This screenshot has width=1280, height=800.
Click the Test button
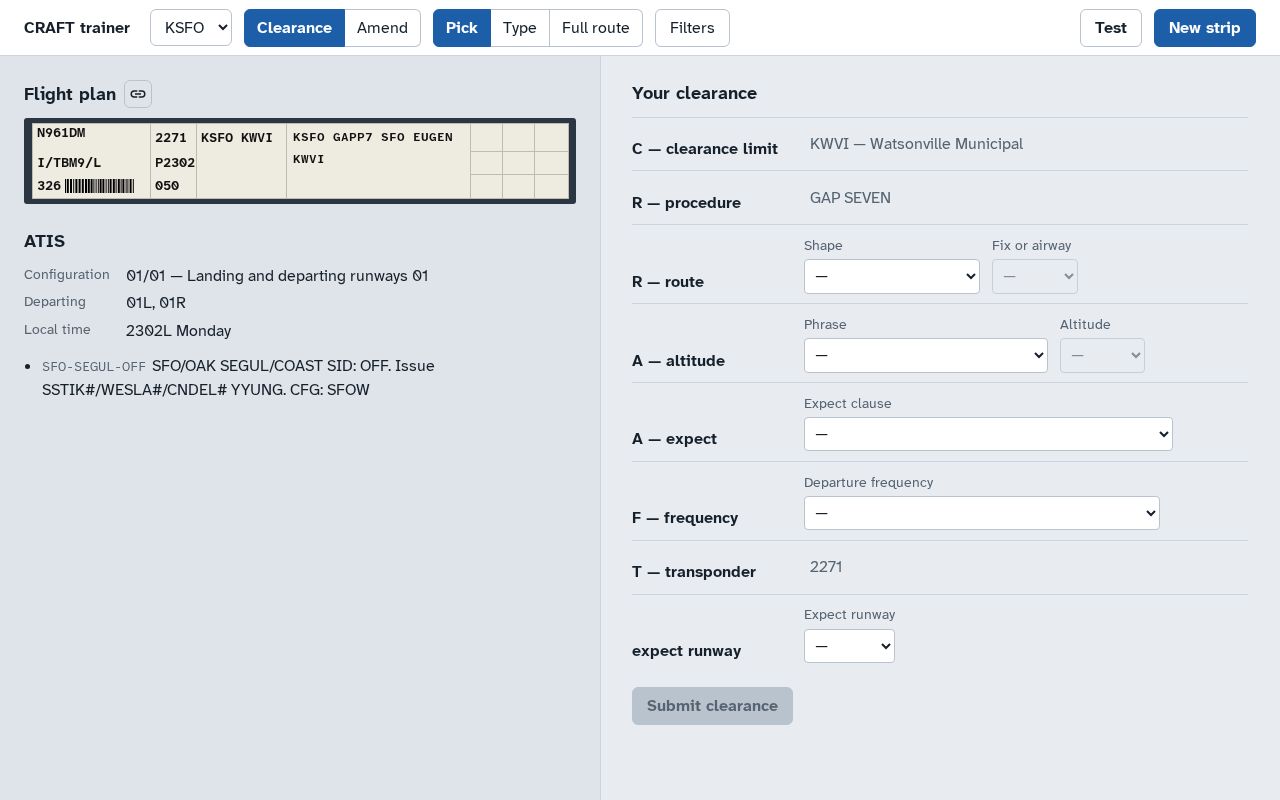(x=1110, y=28)
